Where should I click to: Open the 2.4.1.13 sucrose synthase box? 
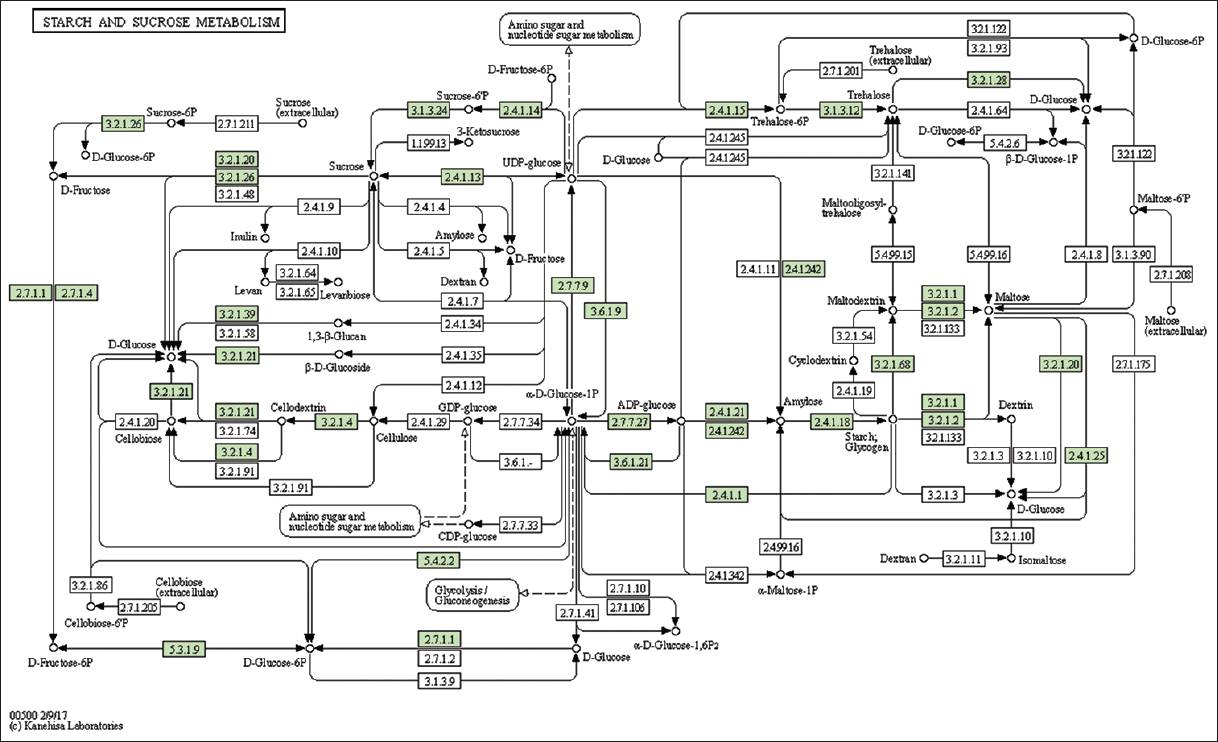pyautogui.click(x=461, y=177)
